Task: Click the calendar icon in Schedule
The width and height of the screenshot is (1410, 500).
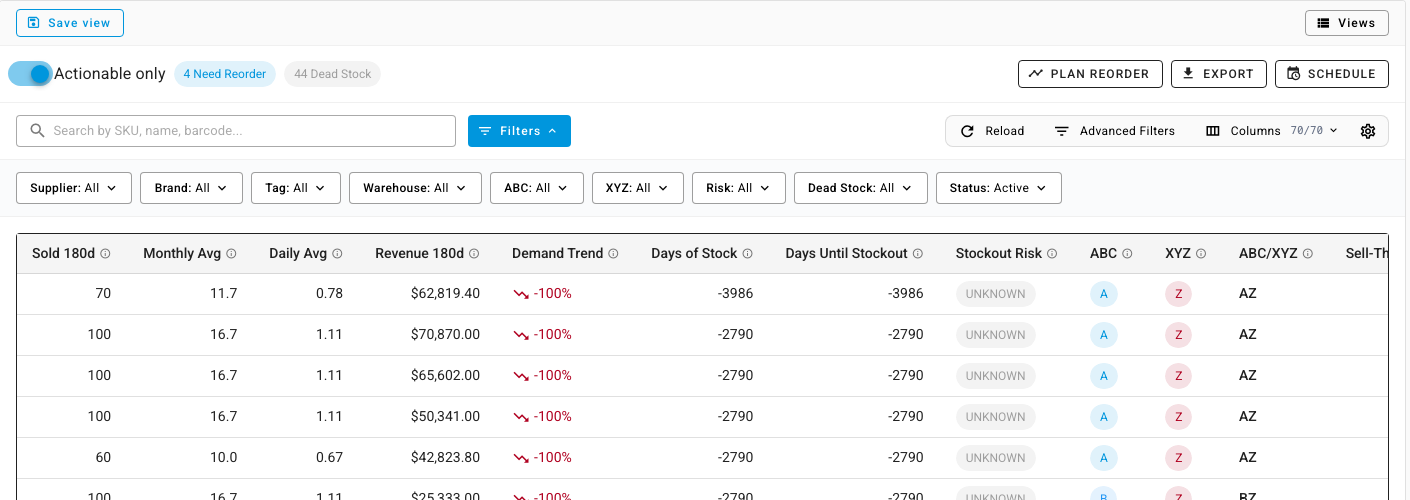Action: [1293, 74]
